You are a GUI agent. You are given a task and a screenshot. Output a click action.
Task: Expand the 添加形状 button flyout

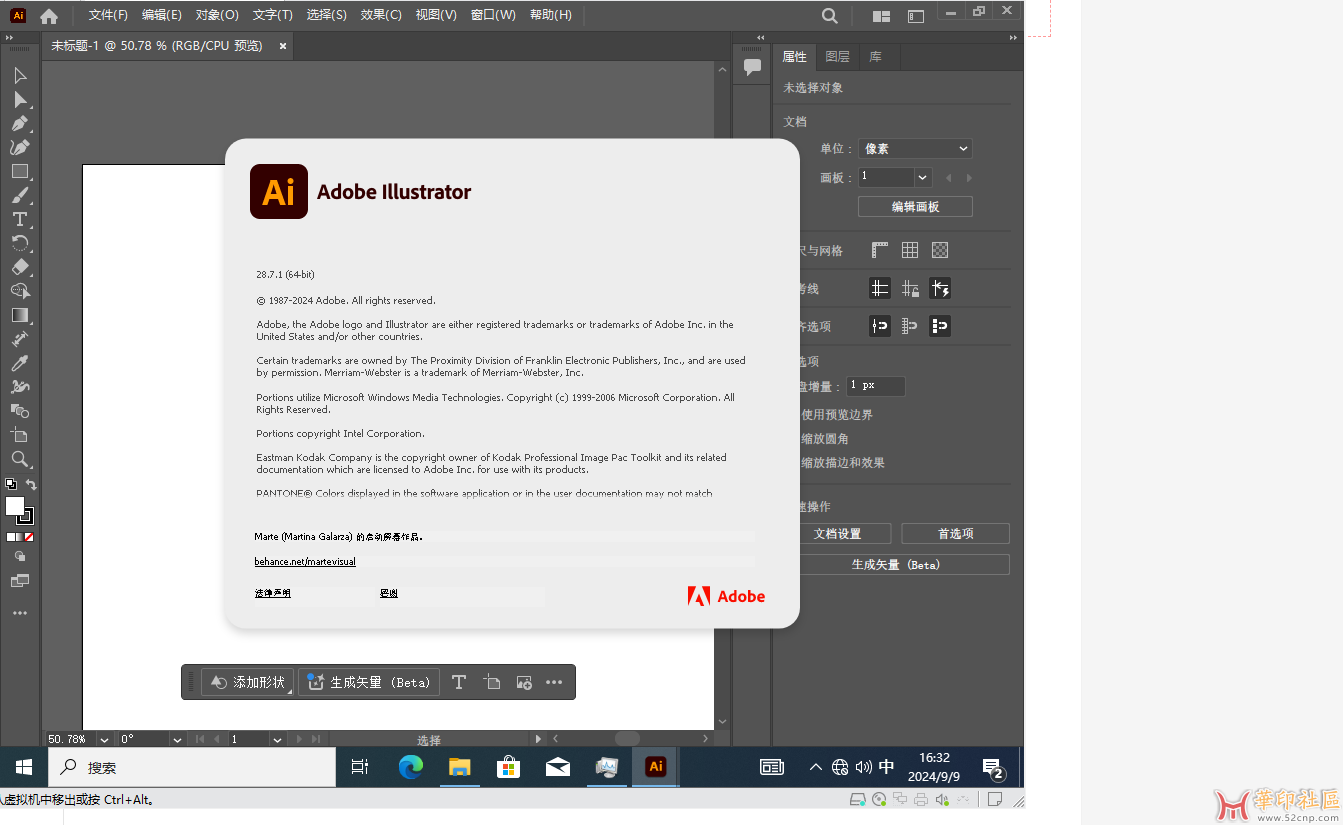tap(290, 691)
